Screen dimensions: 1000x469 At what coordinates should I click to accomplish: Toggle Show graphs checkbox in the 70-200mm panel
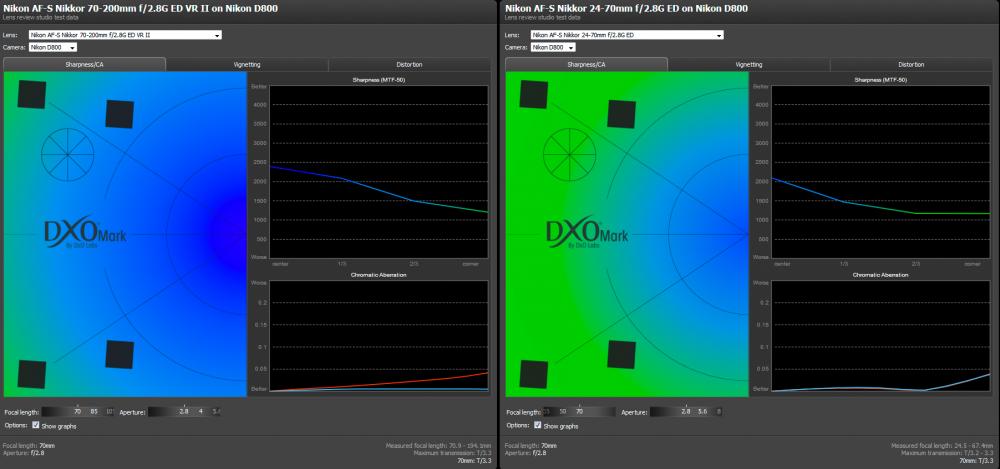pyautogui.click(x=36, y=424)
